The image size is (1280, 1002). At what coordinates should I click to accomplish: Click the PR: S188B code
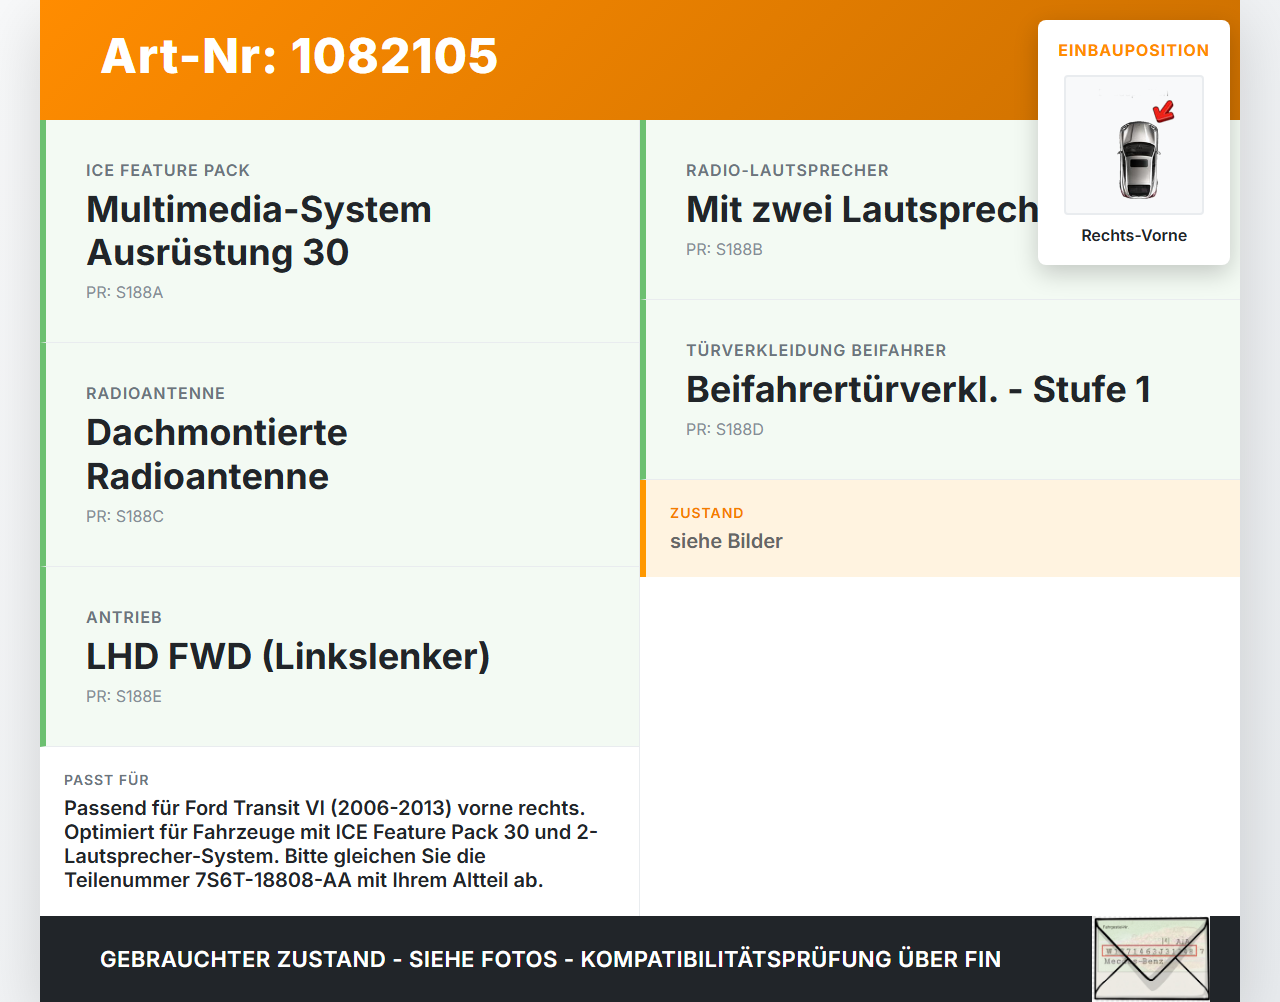tap(724, 249)
